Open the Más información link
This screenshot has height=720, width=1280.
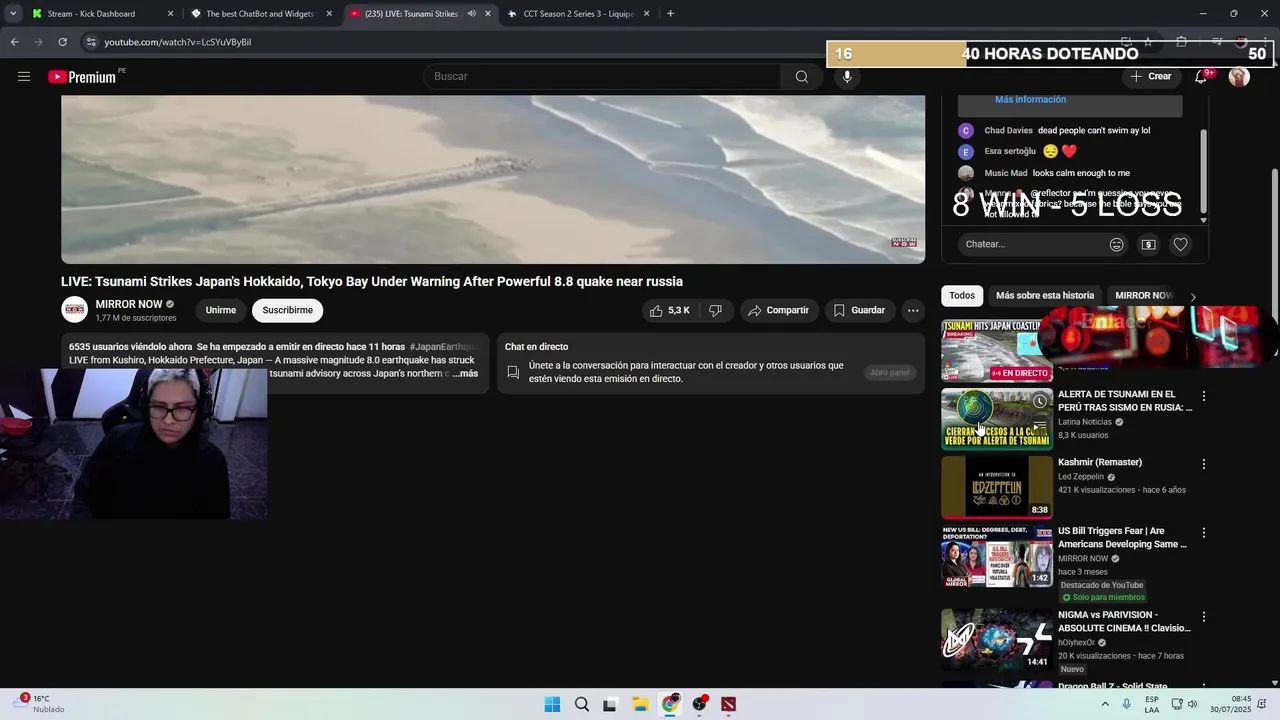(1030, 100)
